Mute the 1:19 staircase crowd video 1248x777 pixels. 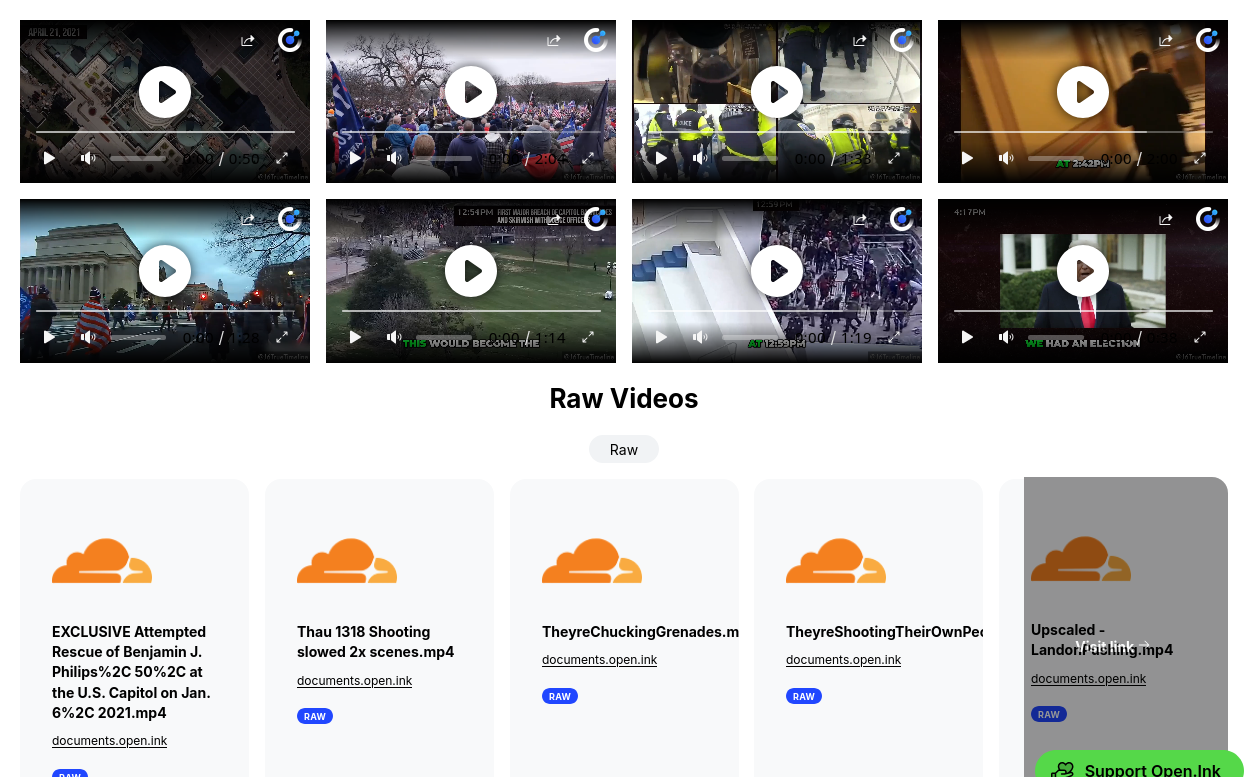(700, 337)
